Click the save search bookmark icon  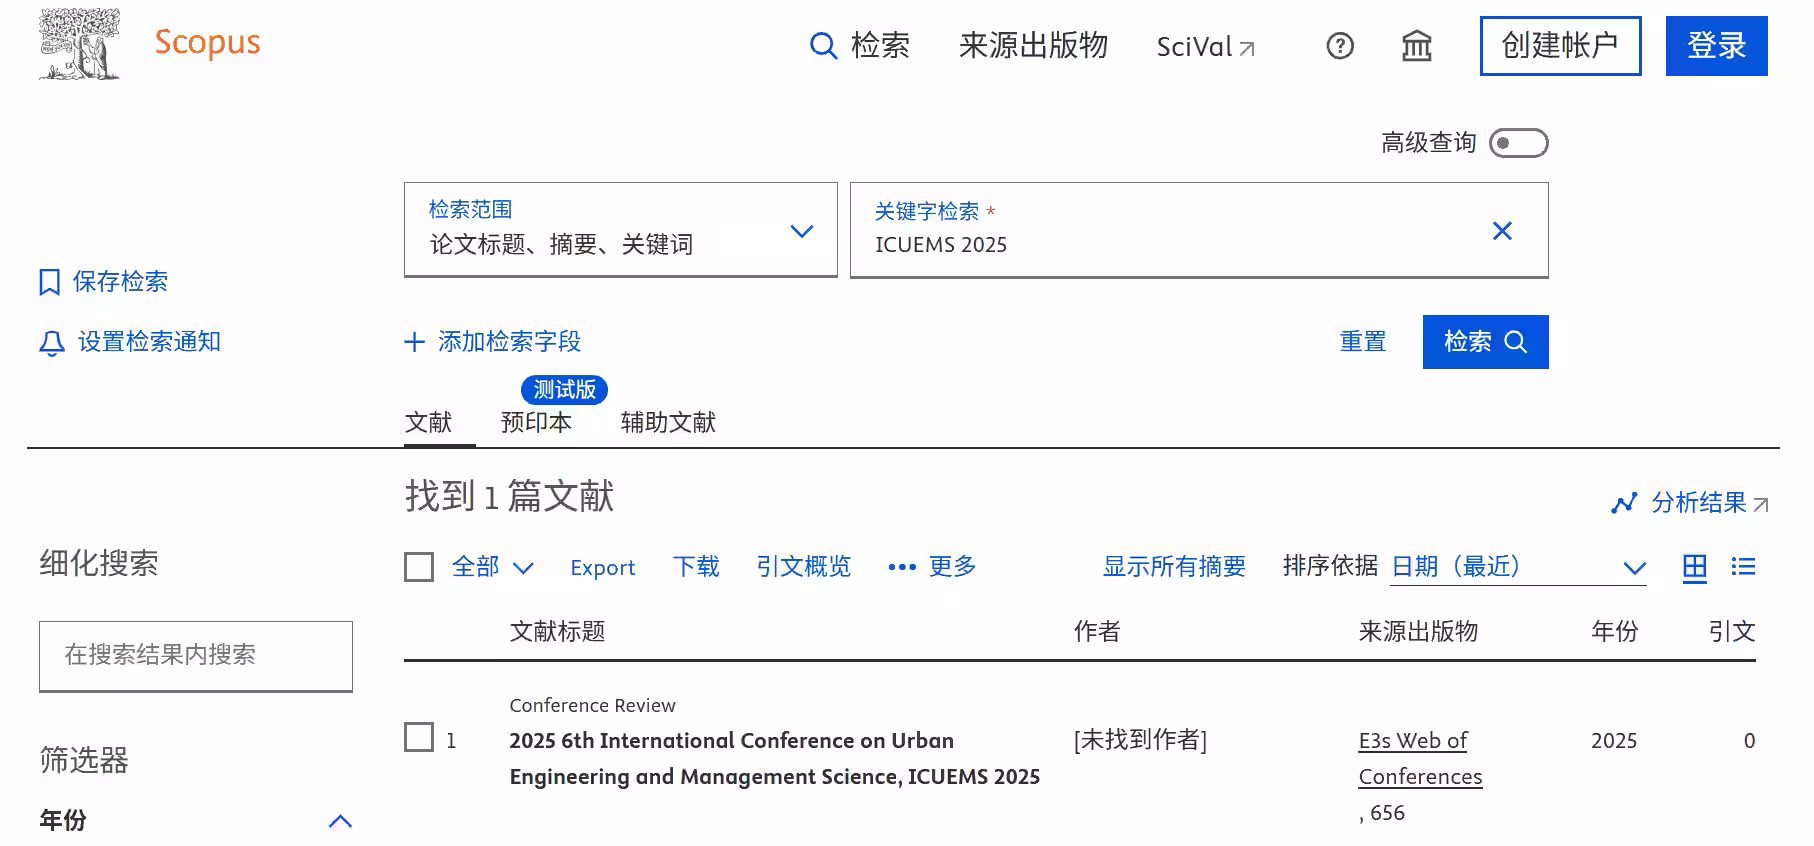pyautogui.click(x=49, y=282)
